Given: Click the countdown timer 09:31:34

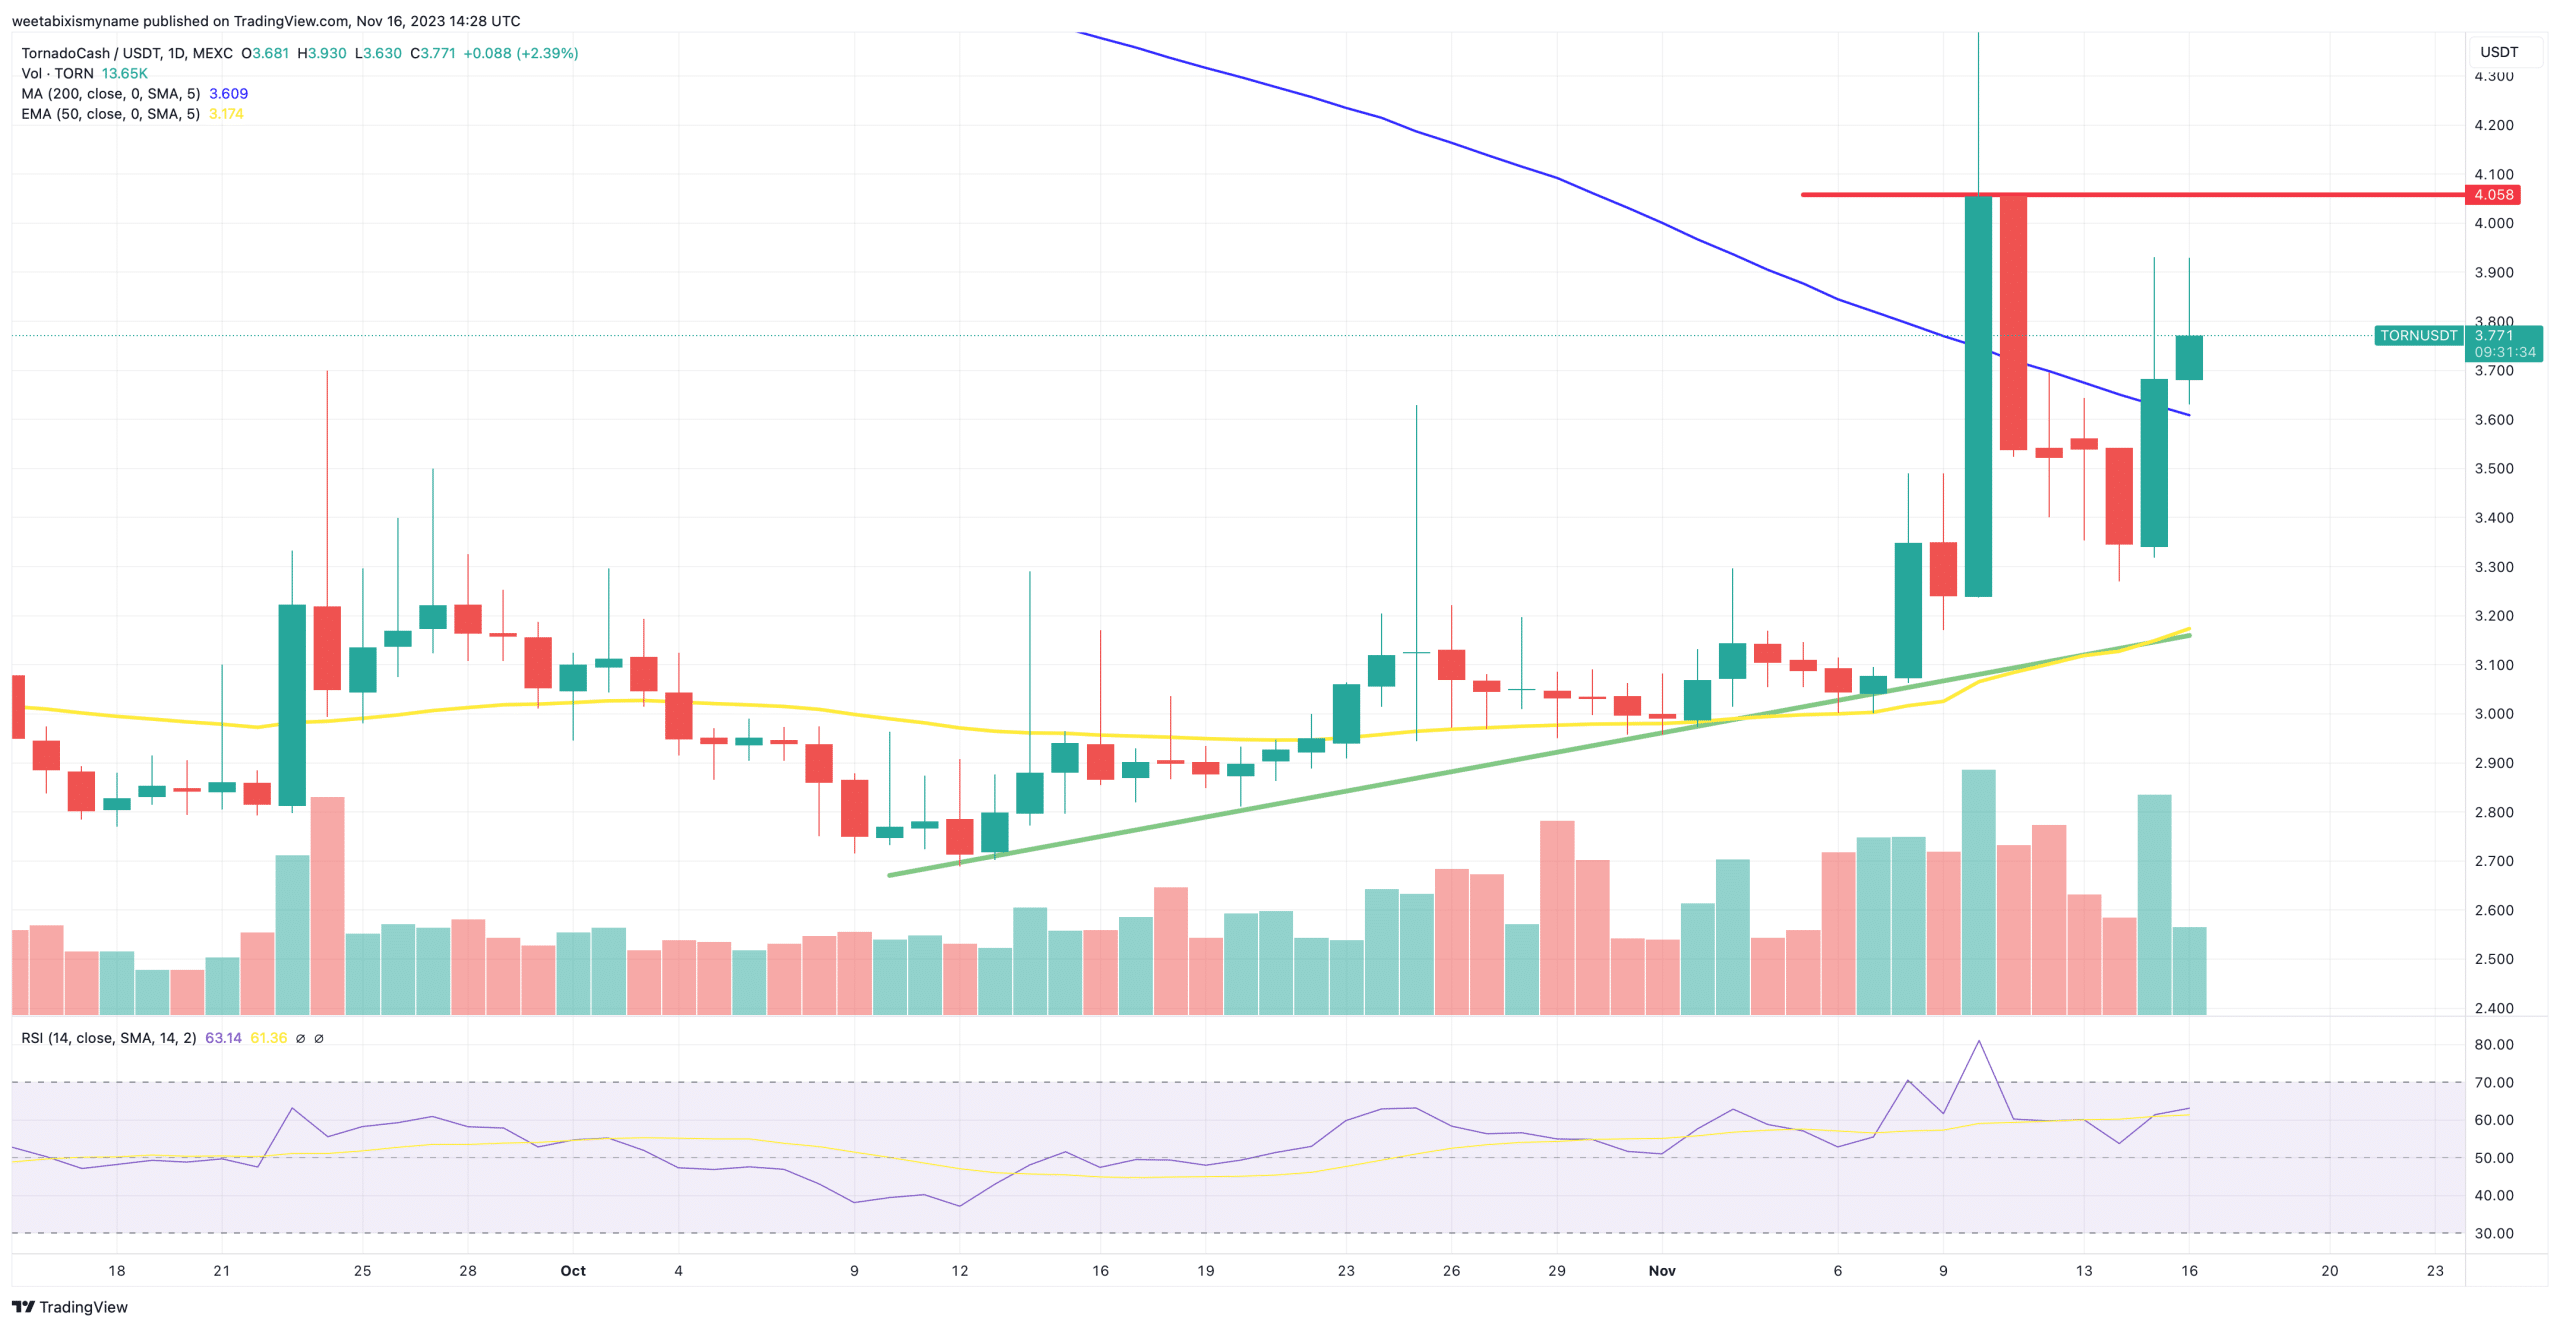Looking at the screenshot, I should (2504, 352).
